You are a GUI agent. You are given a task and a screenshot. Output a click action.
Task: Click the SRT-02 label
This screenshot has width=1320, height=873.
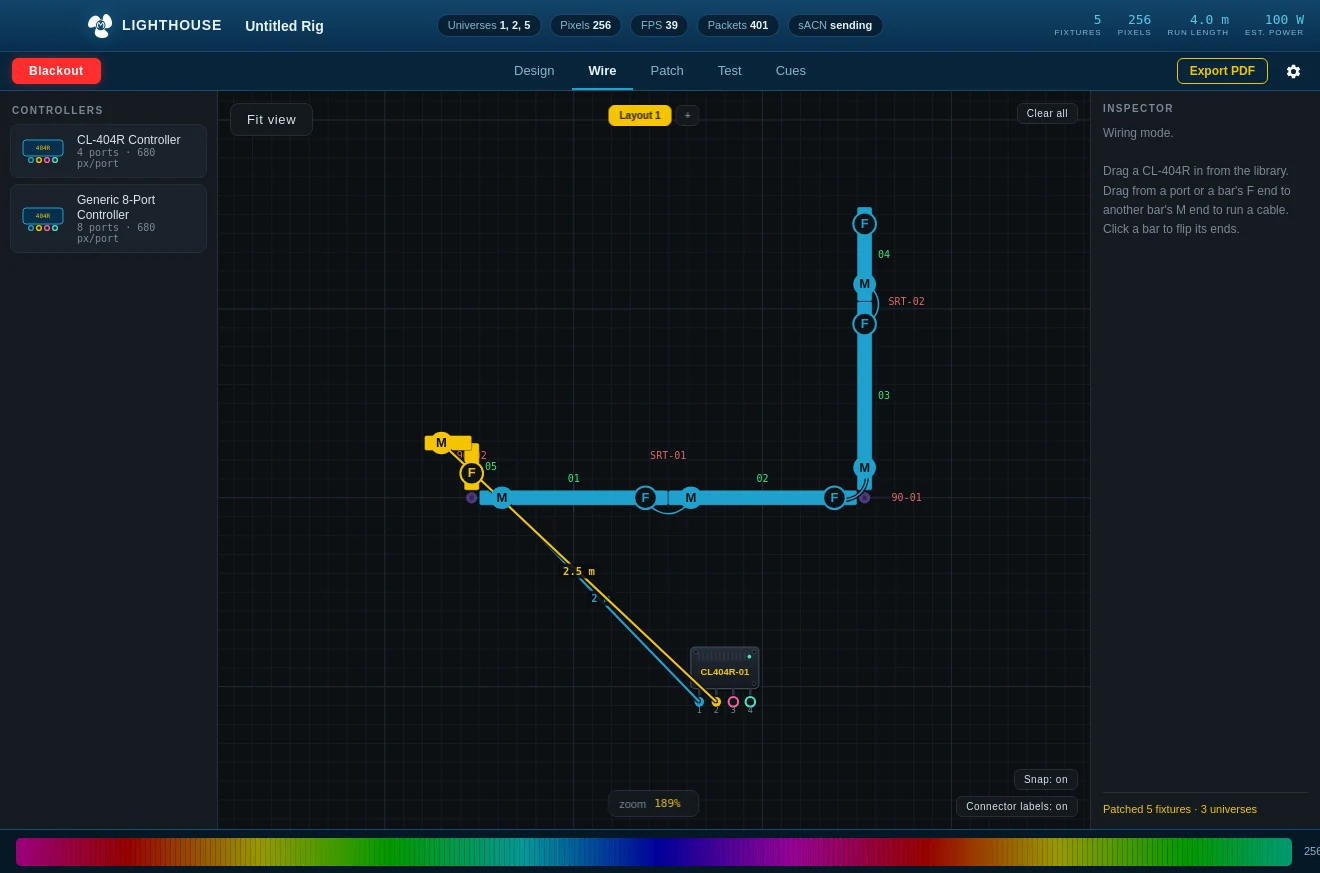coord(906,302)
